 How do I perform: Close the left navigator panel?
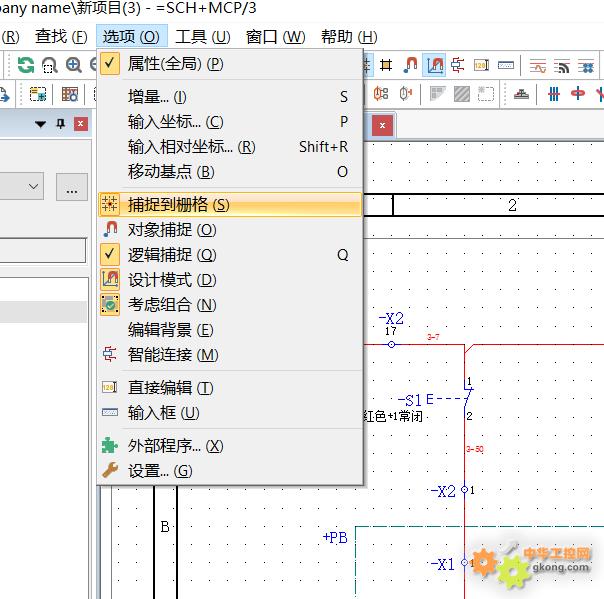pos(81,124)
